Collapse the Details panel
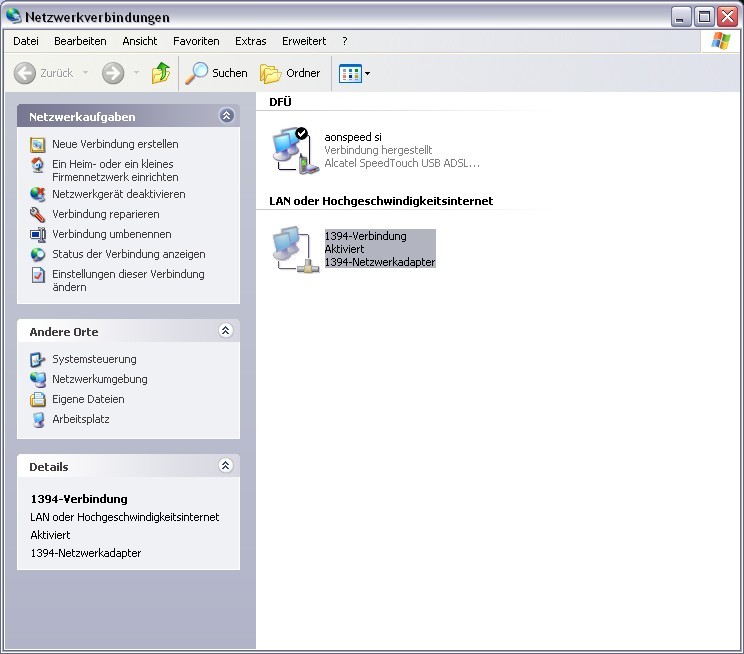 point(226,465)
